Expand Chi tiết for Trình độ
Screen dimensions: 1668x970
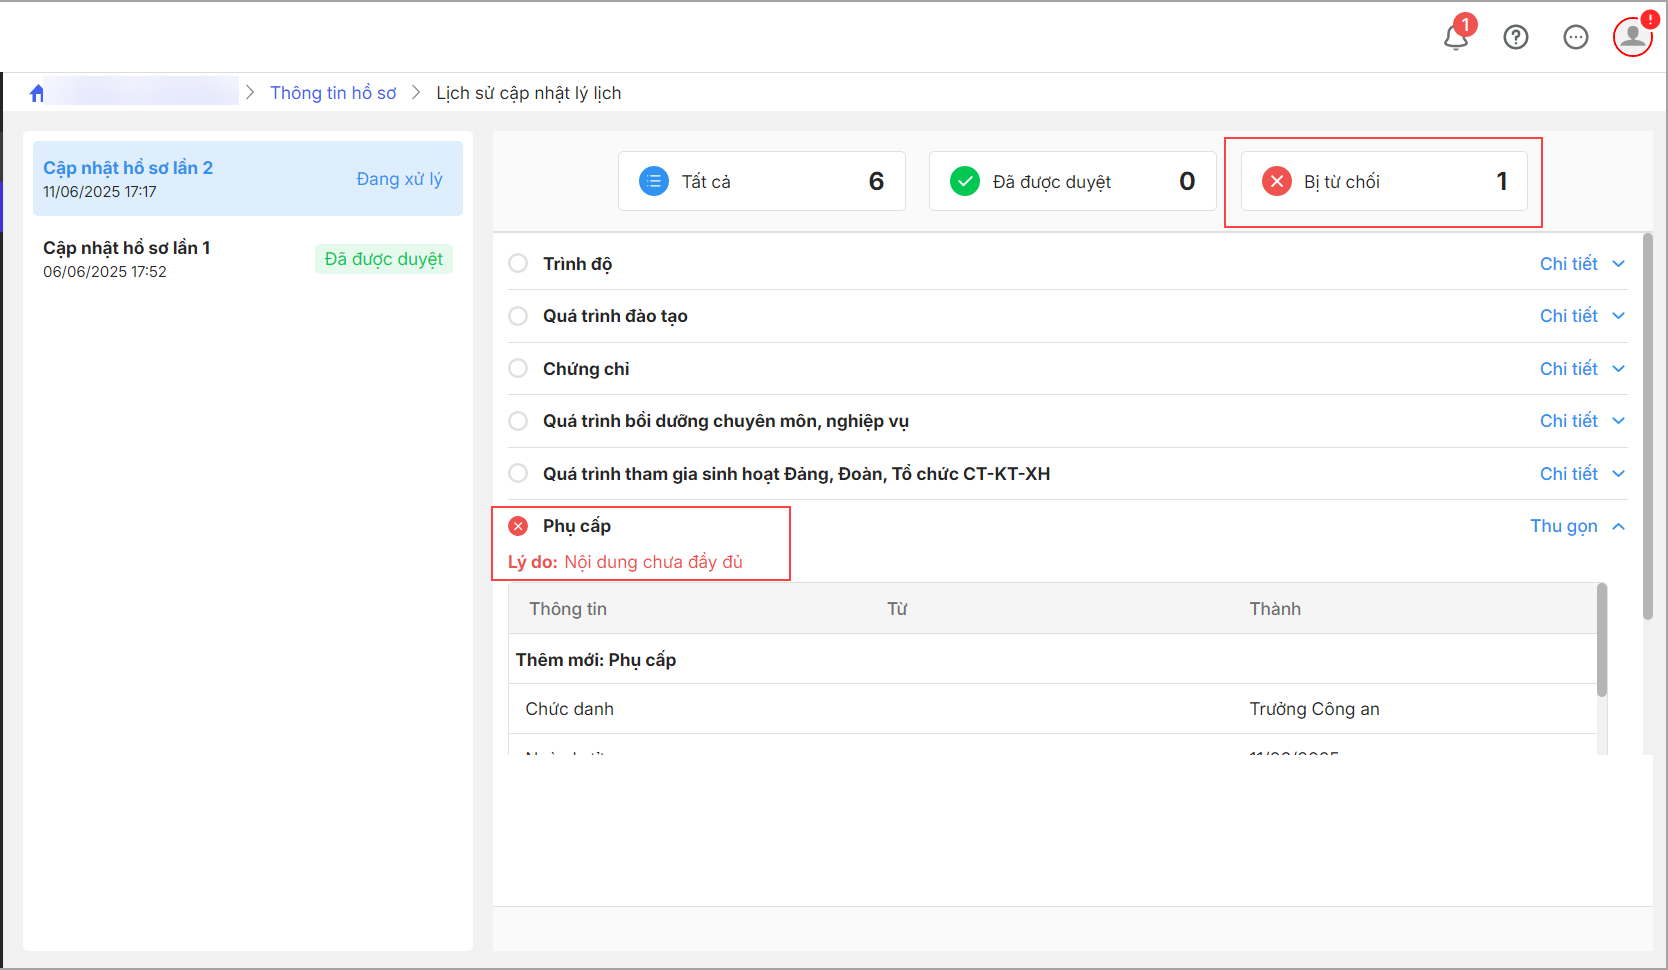pos(1581,264)
